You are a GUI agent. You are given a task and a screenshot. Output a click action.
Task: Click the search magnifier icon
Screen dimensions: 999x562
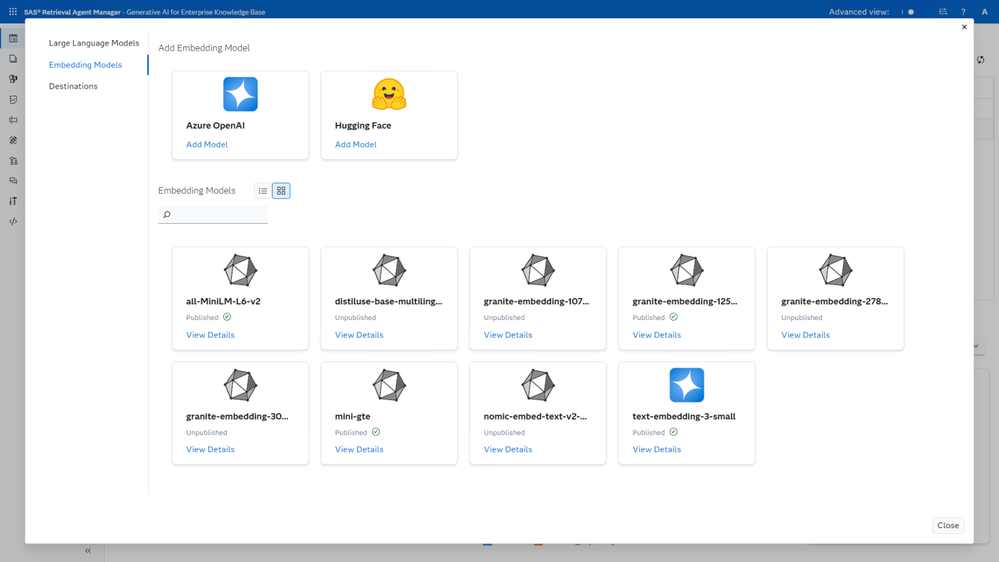(167, 215)
